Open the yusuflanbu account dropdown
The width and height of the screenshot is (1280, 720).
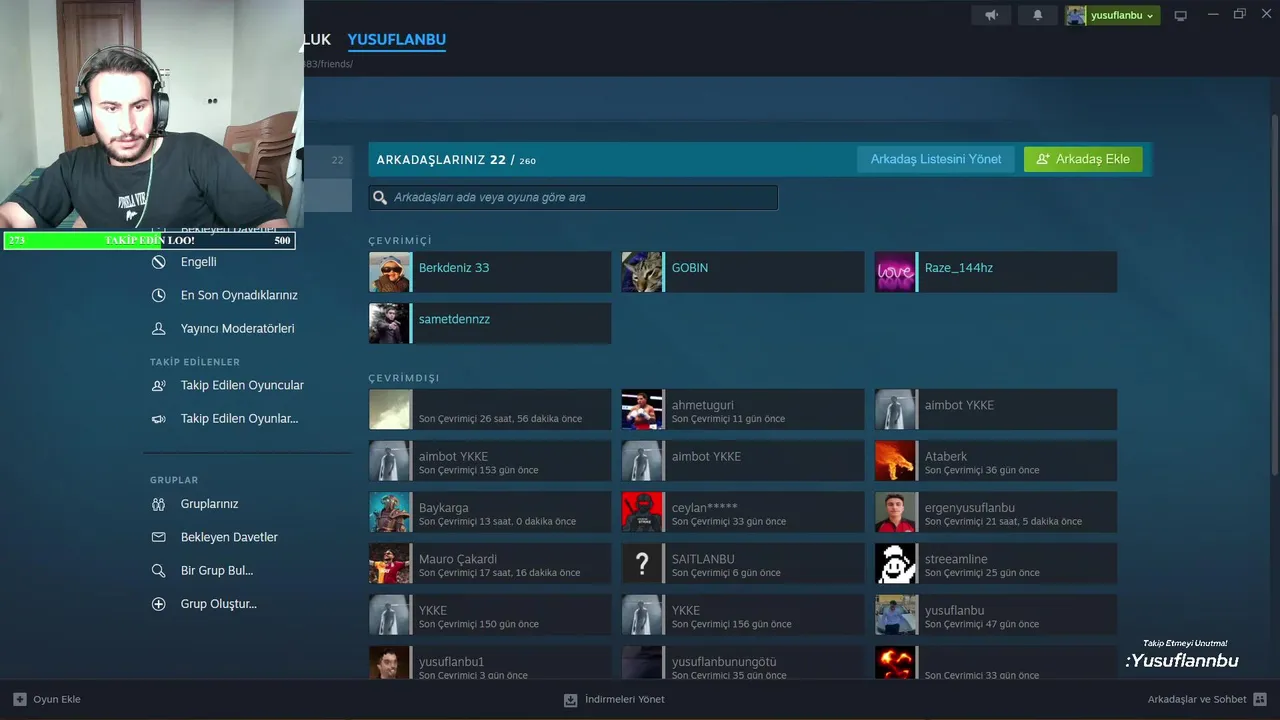pyautogui.click(x=1112, y=15)
